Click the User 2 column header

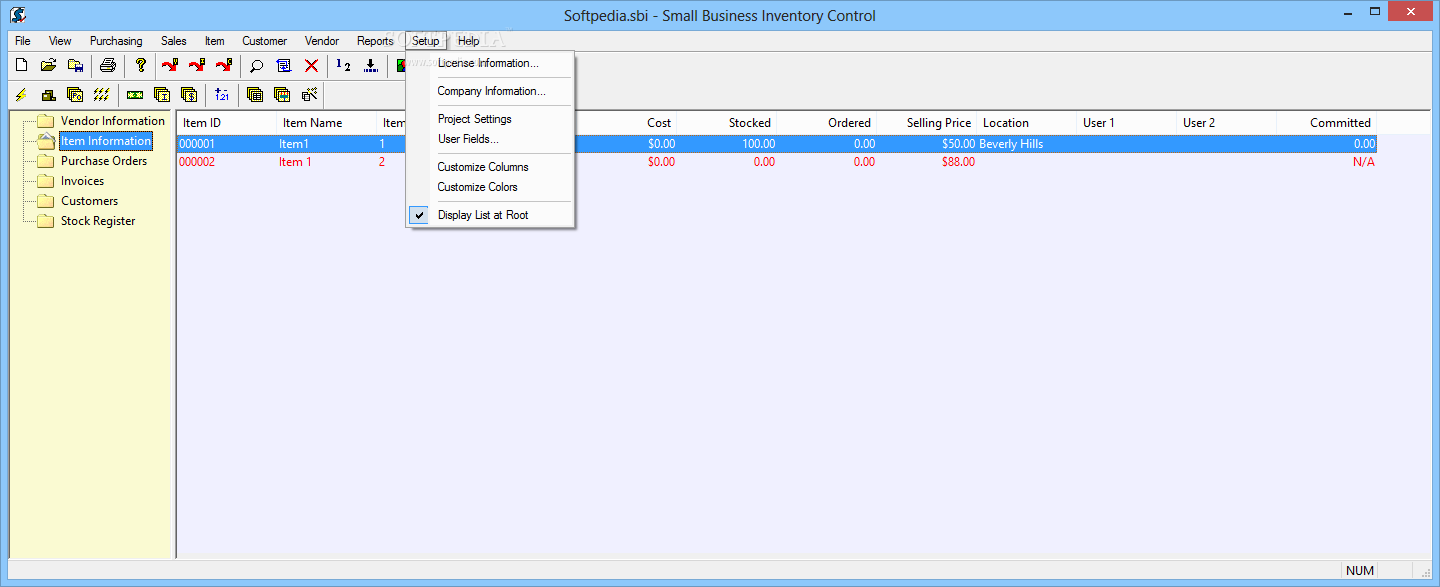pos(1227,123)
